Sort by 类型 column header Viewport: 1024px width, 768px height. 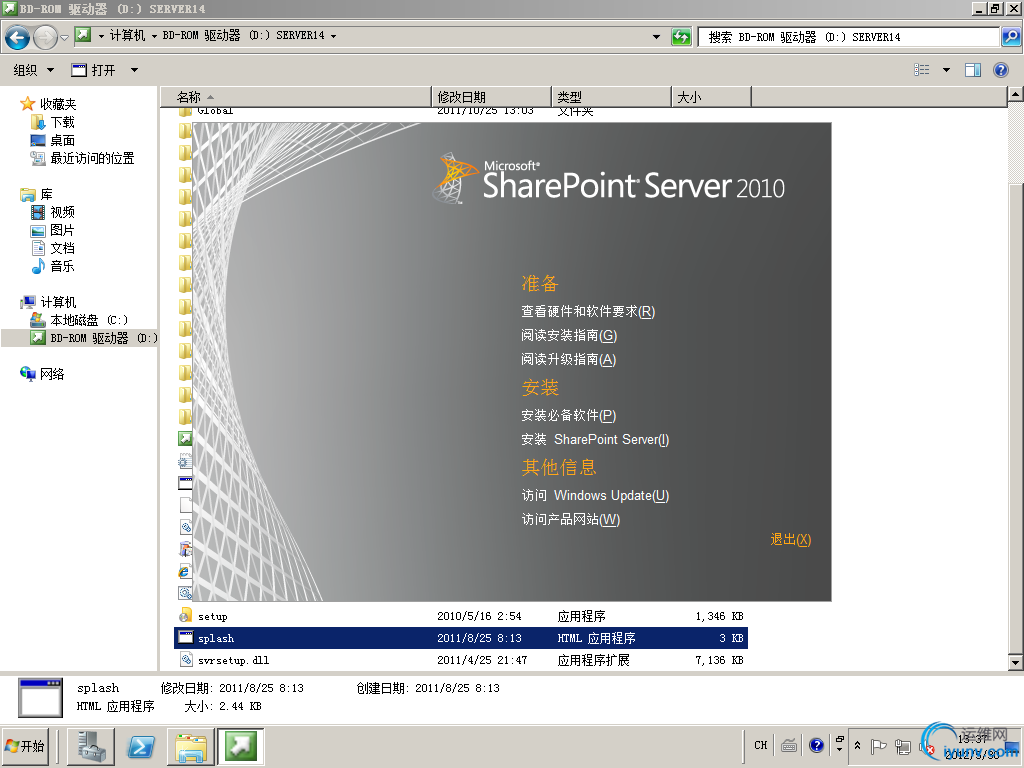click(611, 97)
